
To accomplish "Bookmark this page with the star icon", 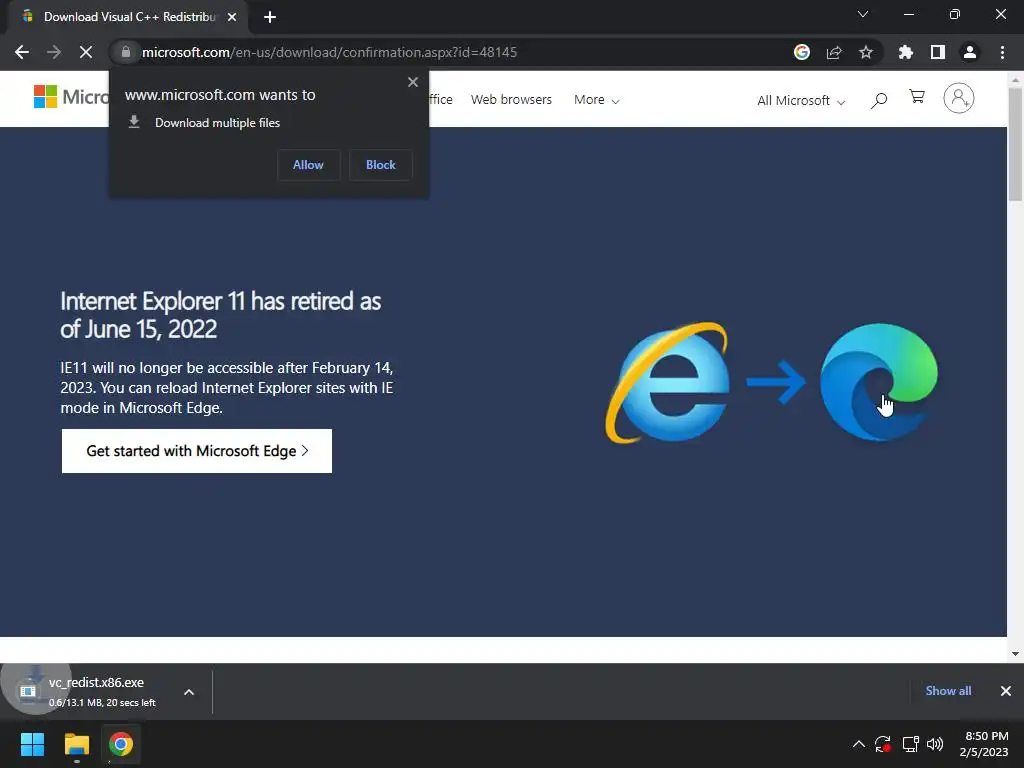I will pos(866,52).
